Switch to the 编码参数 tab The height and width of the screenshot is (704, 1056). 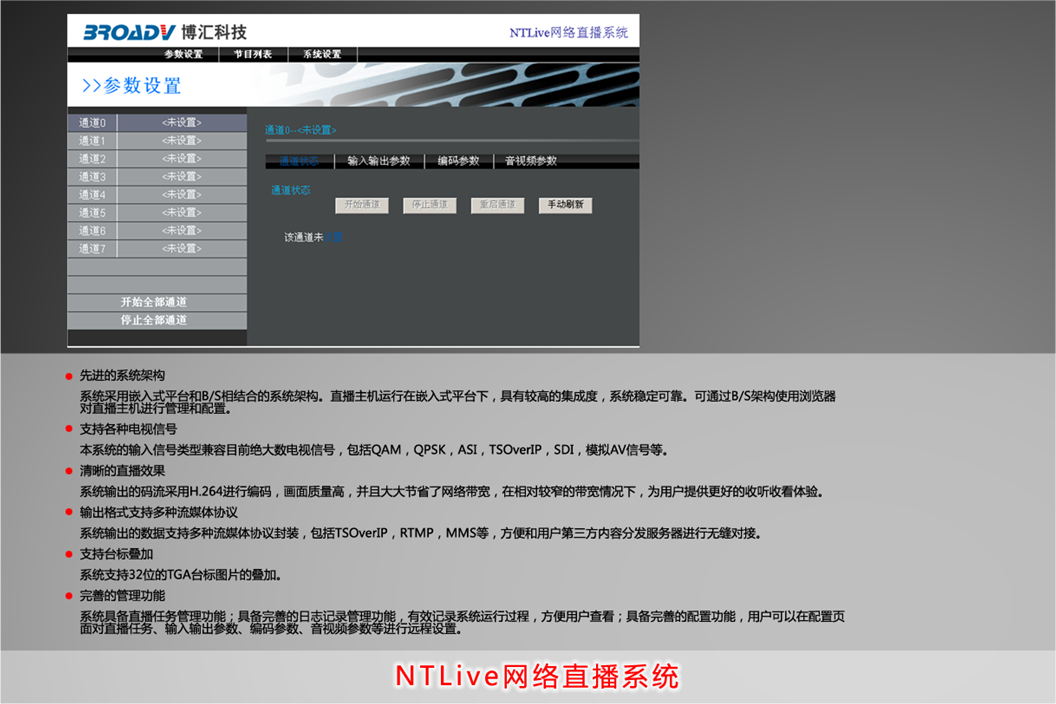pyautogui.click(x=458, y=161)
